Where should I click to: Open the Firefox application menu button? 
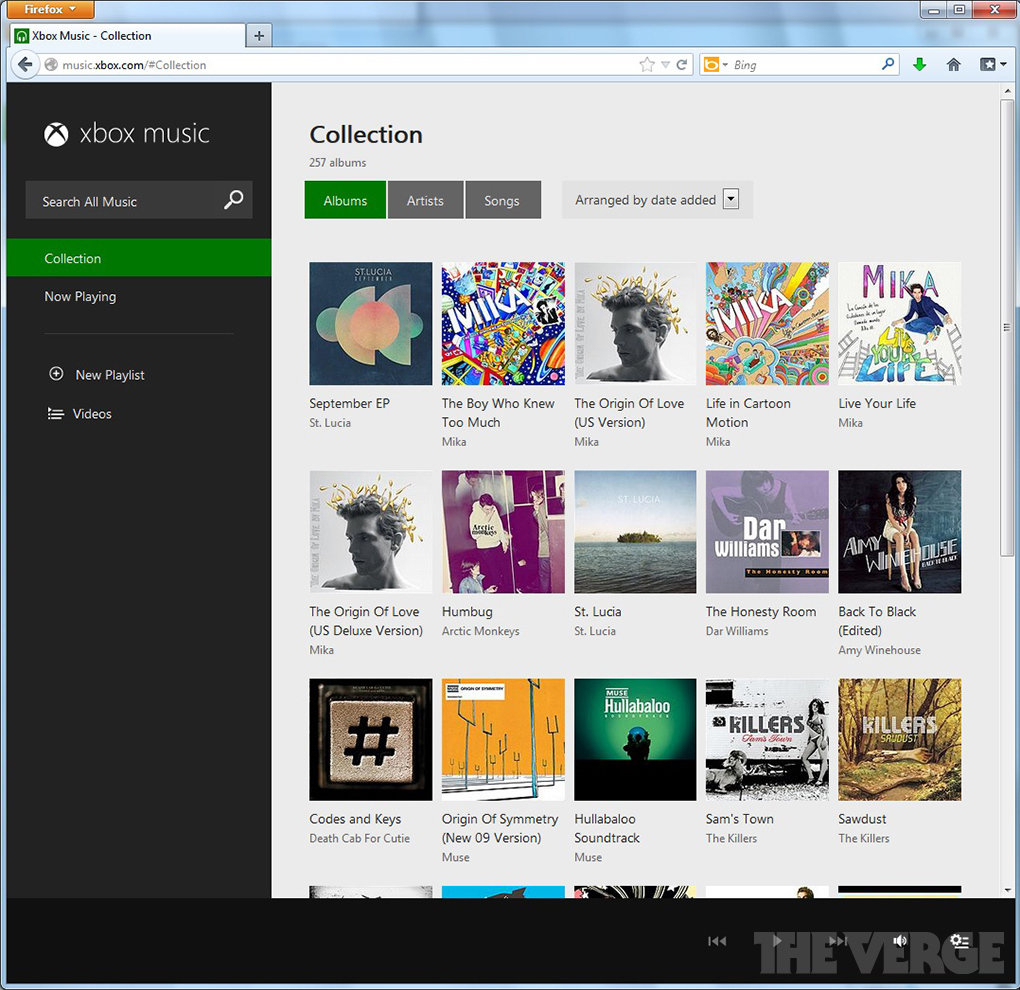tap(51, 10)
